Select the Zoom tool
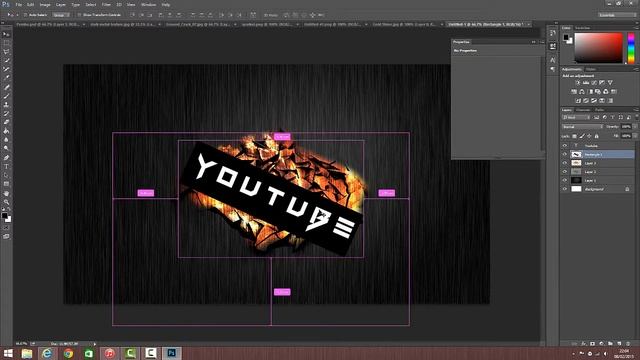Image resolution: width=640 pixels, height=360 pixels. pyautogui.click(x=6, y=202)
